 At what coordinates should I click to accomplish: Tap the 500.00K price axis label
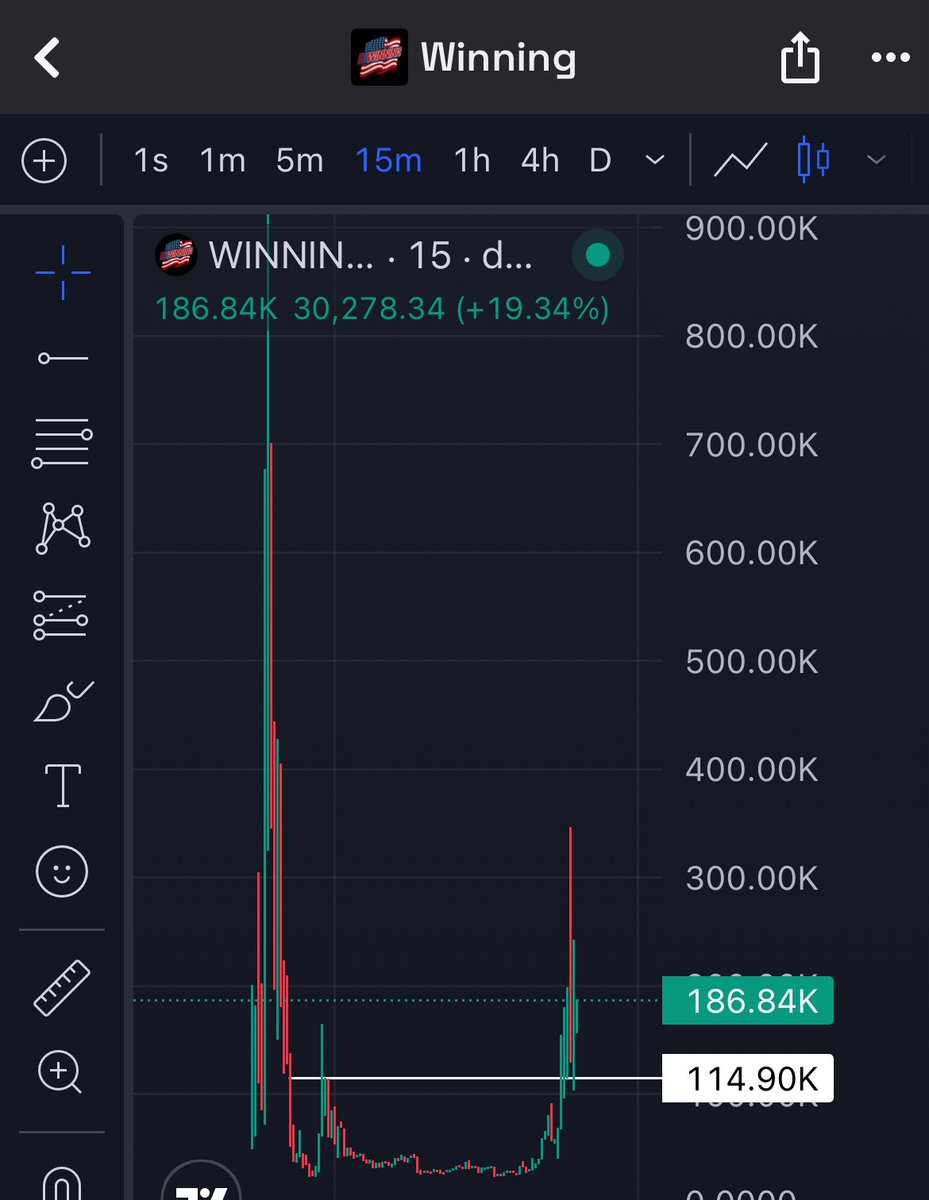752,661
